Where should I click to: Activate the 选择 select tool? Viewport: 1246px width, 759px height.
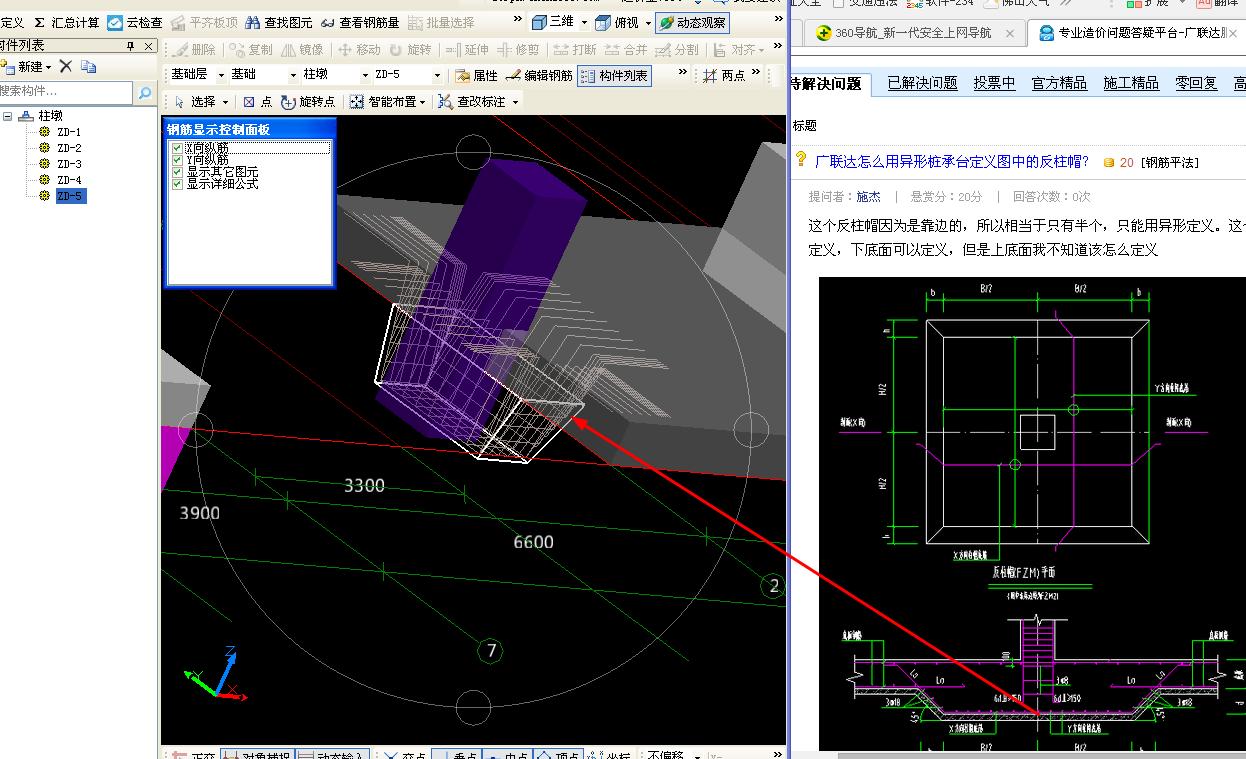(195, 102)
